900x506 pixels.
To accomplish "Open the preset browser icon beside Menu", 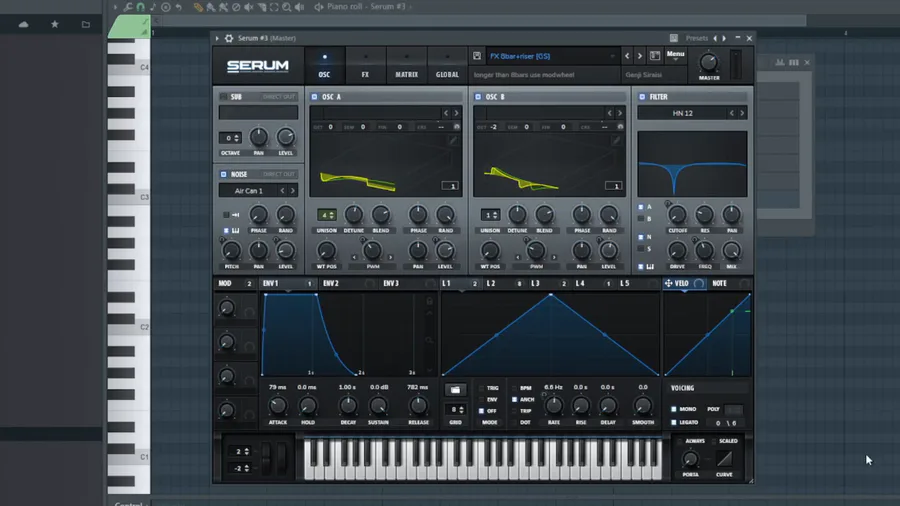I will (x=655, y=56).
